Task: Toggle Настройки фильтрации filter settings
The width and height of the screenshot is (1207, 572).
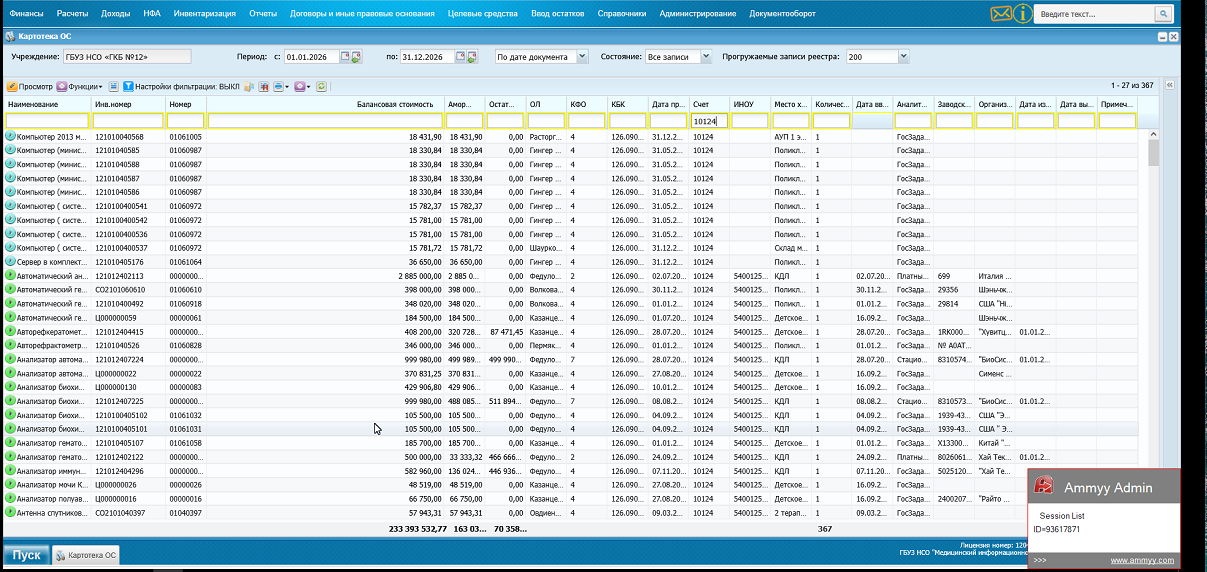Action: (181, 87)
